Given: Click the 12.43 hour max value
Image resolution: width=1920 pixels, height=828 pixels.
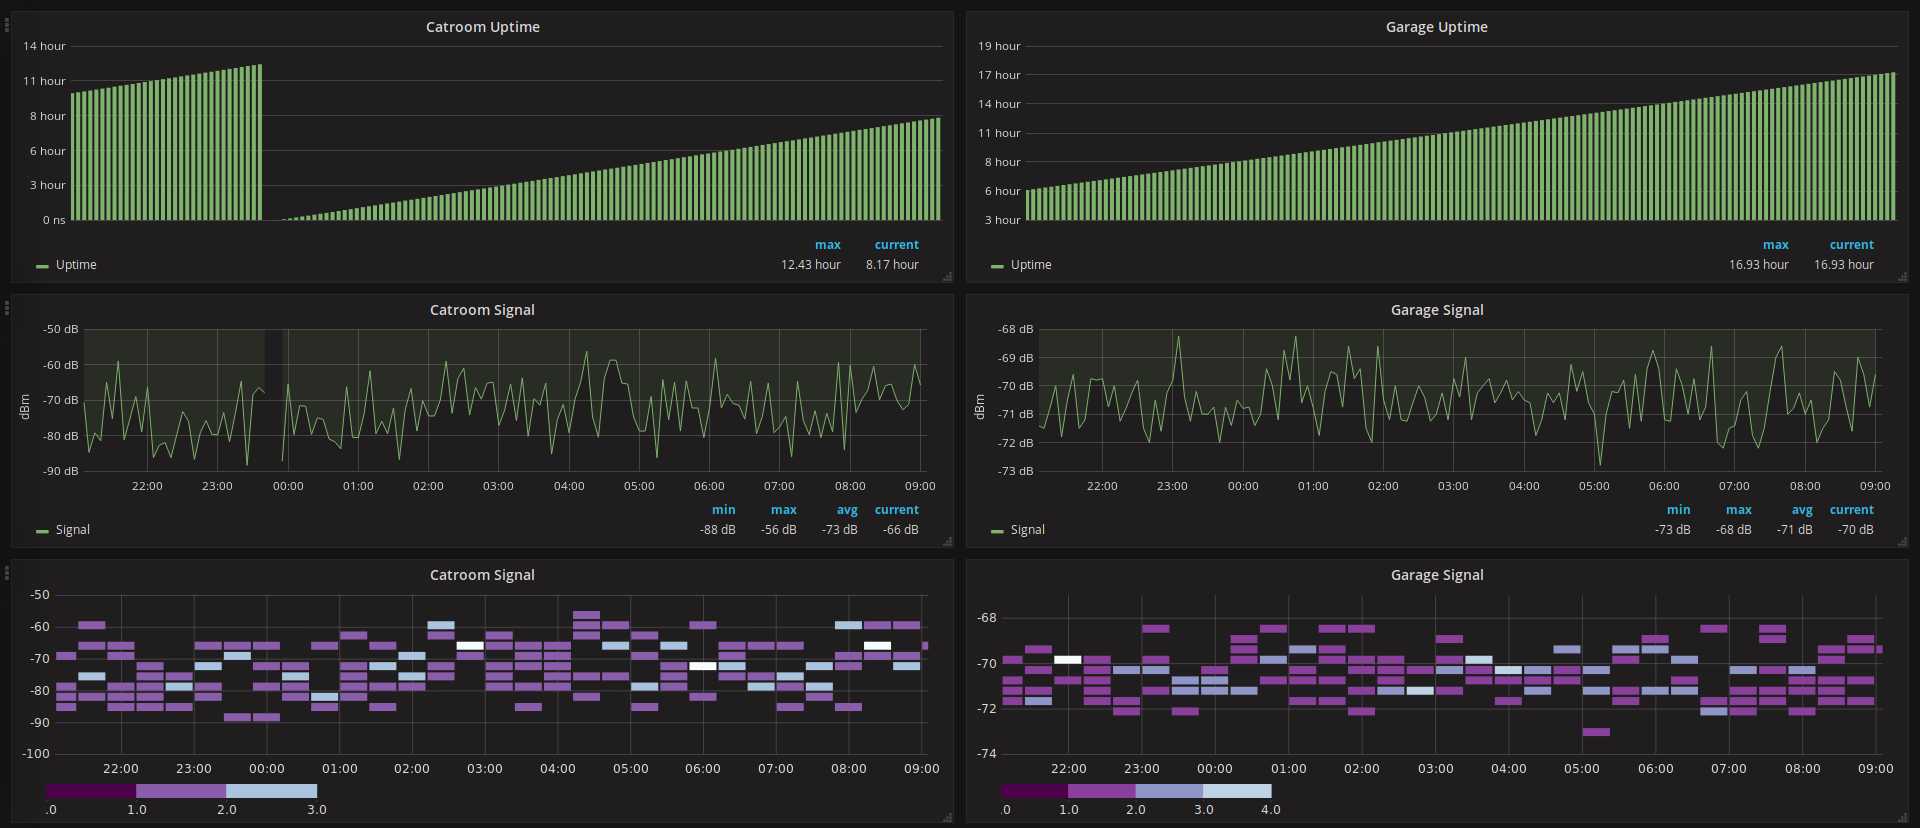Looking at the screenshot, I should tap(811, 265).
